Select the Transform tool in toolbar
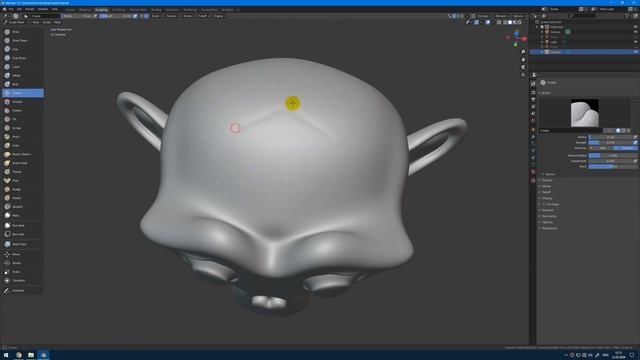The image size is (640, 360). 22,281
